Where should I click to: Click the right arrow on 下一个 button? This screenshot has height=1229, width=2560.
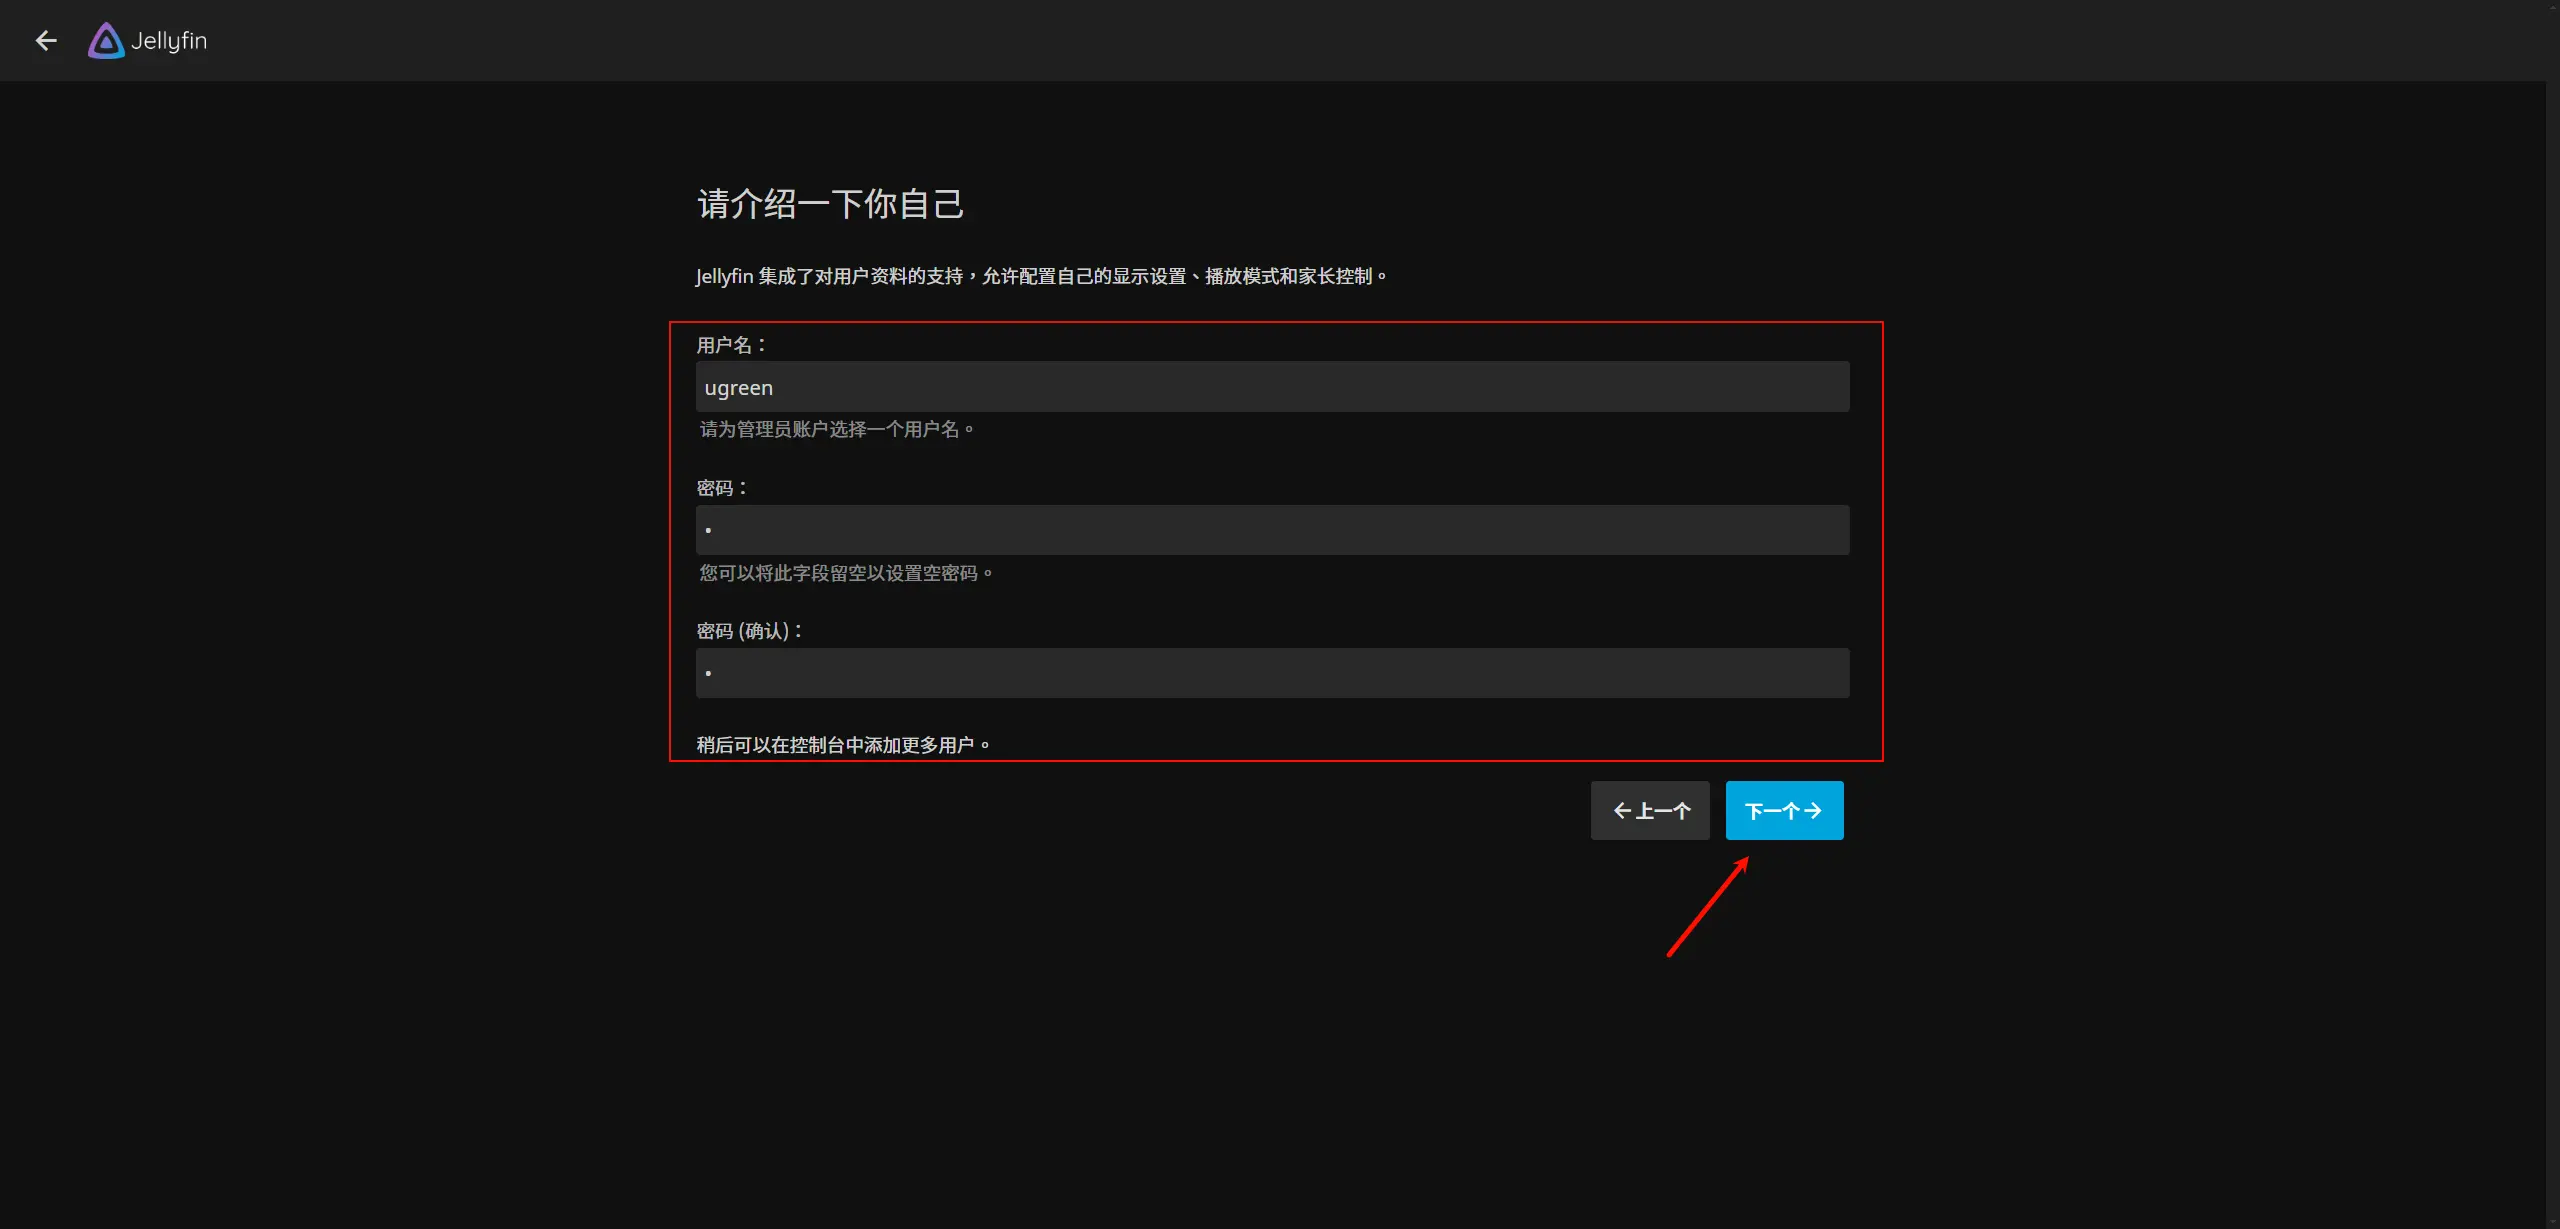[1812, 811]
